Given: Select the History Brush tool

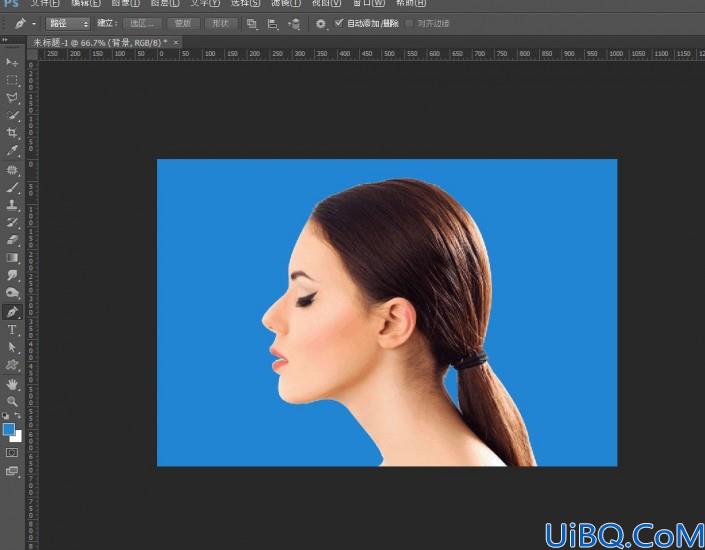Looking at the screenshot, I should tap(12, 223).
